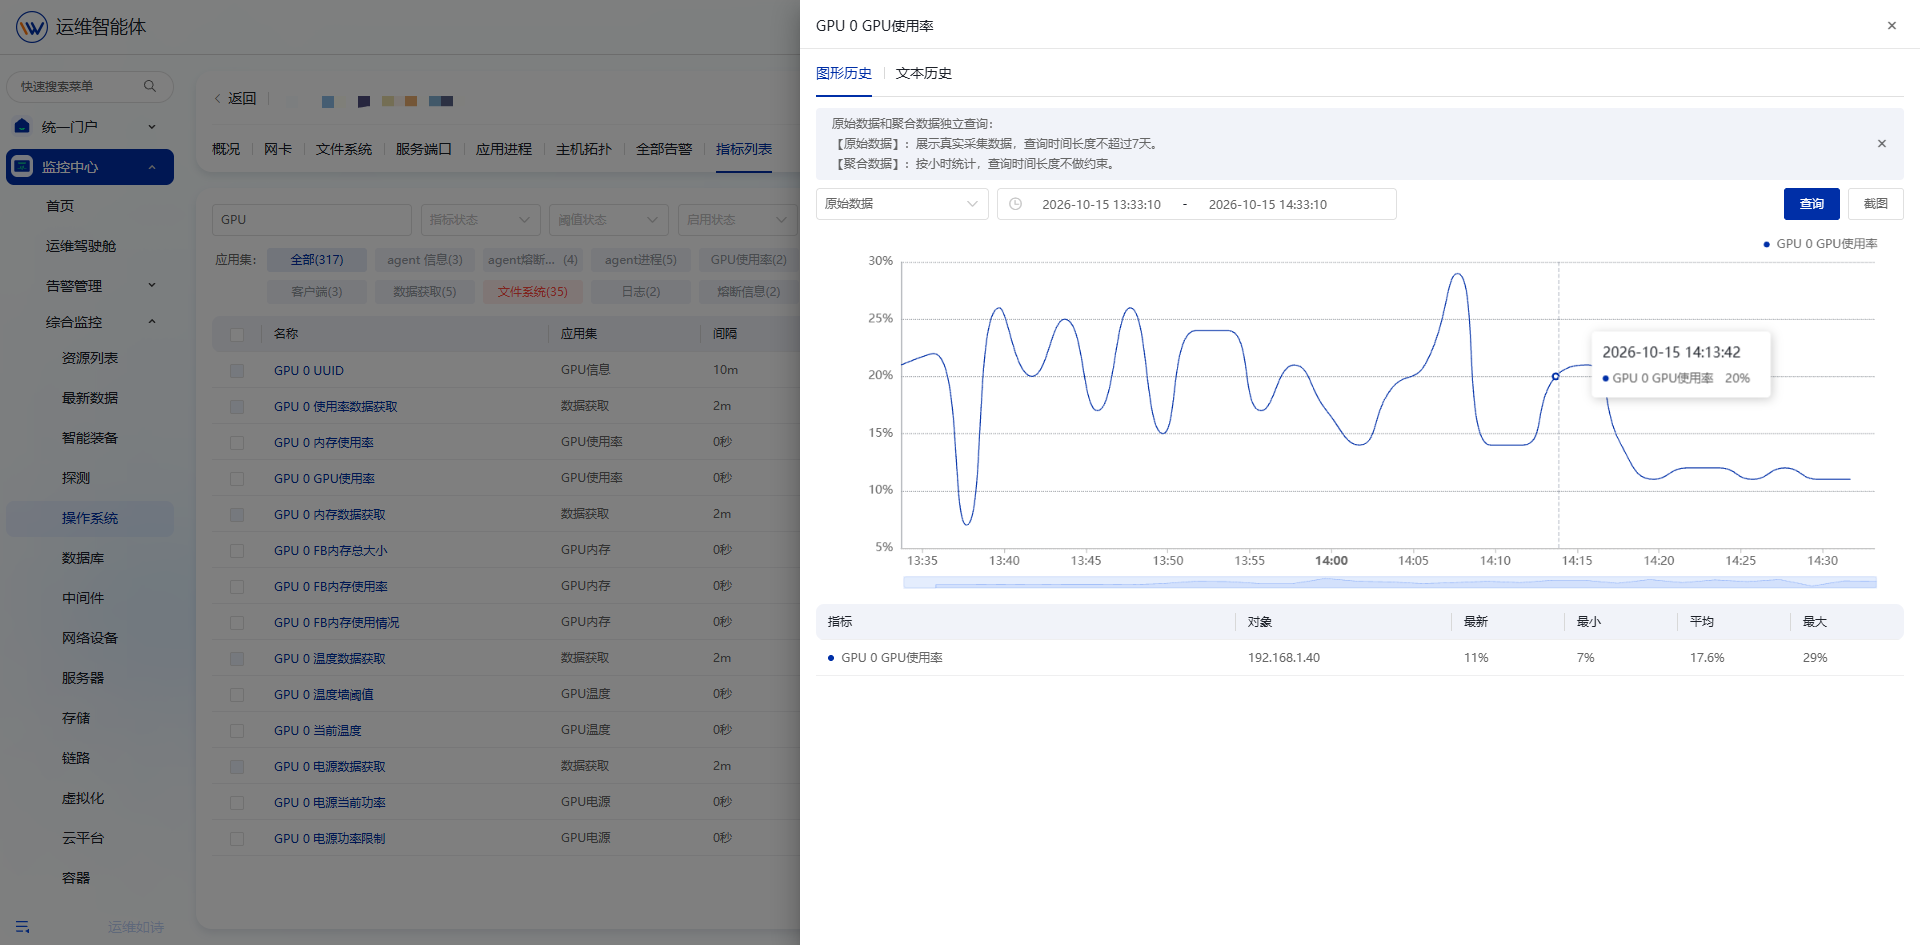Click the start time 2026-10-15 13:33:10 field

pyautogui.click(x=1102, y=204)
